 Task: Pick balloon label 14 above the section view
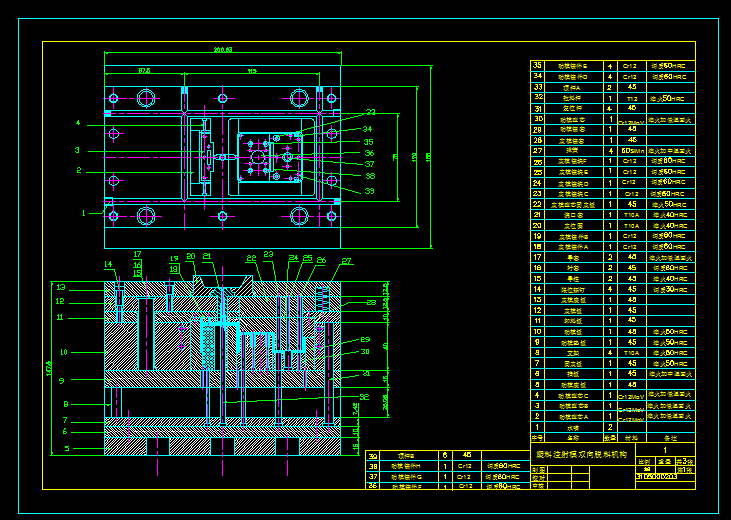pos(108,264)
